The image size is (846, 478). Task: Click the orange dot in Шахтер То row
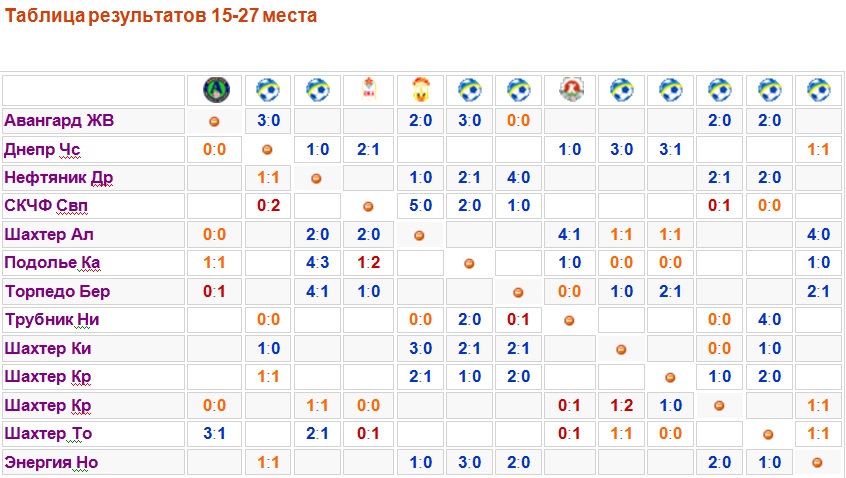tap(768, 435)
